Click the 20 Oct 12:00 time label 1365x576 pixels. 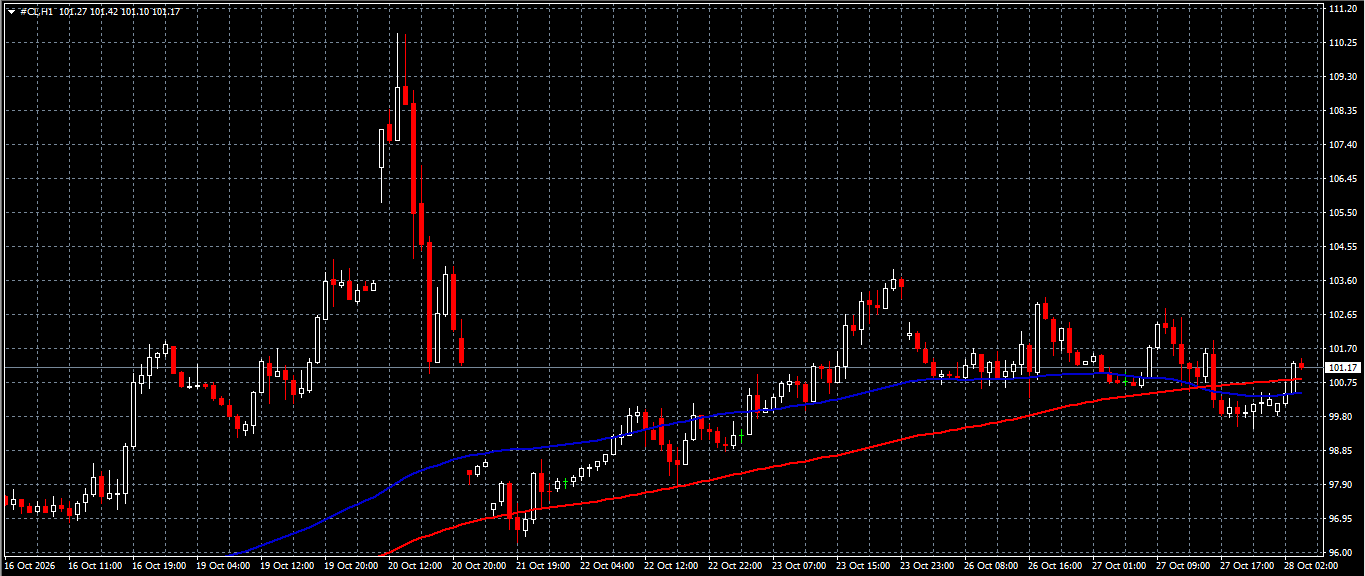click(x=415, y=566)
